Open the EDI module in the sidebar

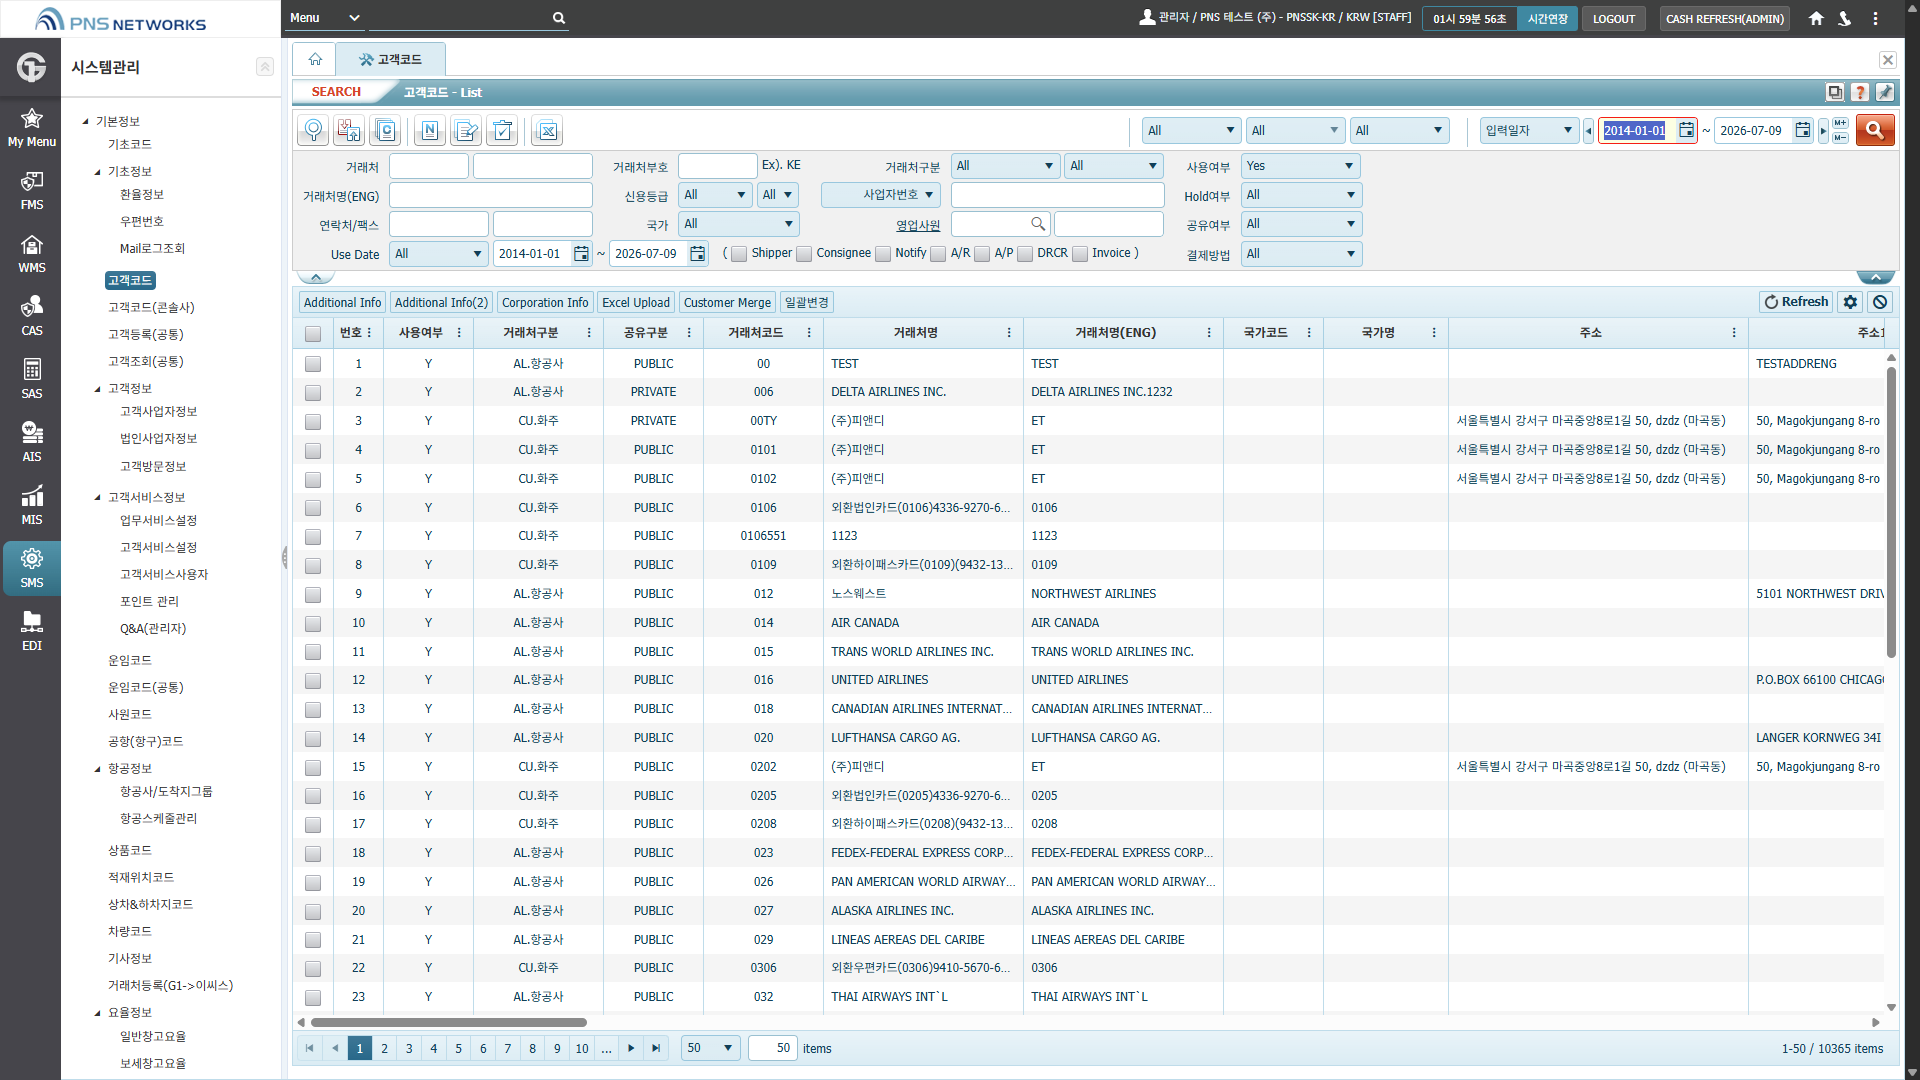pyautogui.click(x=32, y=631)
